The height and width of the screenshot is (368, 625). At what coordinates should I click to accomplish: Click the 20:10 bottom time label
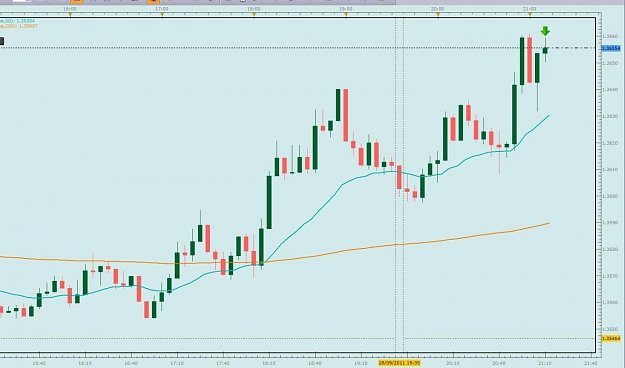[x=453, y=363]
